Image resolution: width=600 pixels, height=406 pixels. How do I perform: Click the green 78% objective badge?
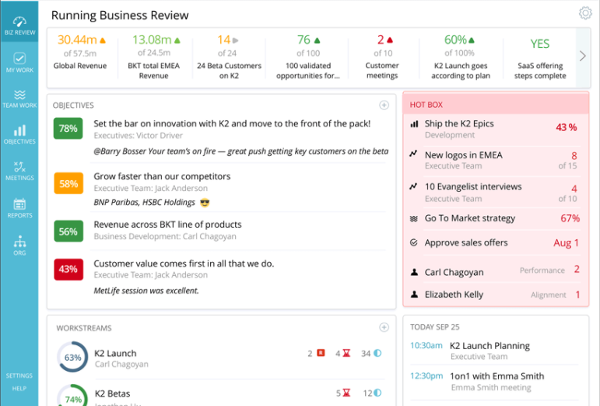[x=69, y=129]
